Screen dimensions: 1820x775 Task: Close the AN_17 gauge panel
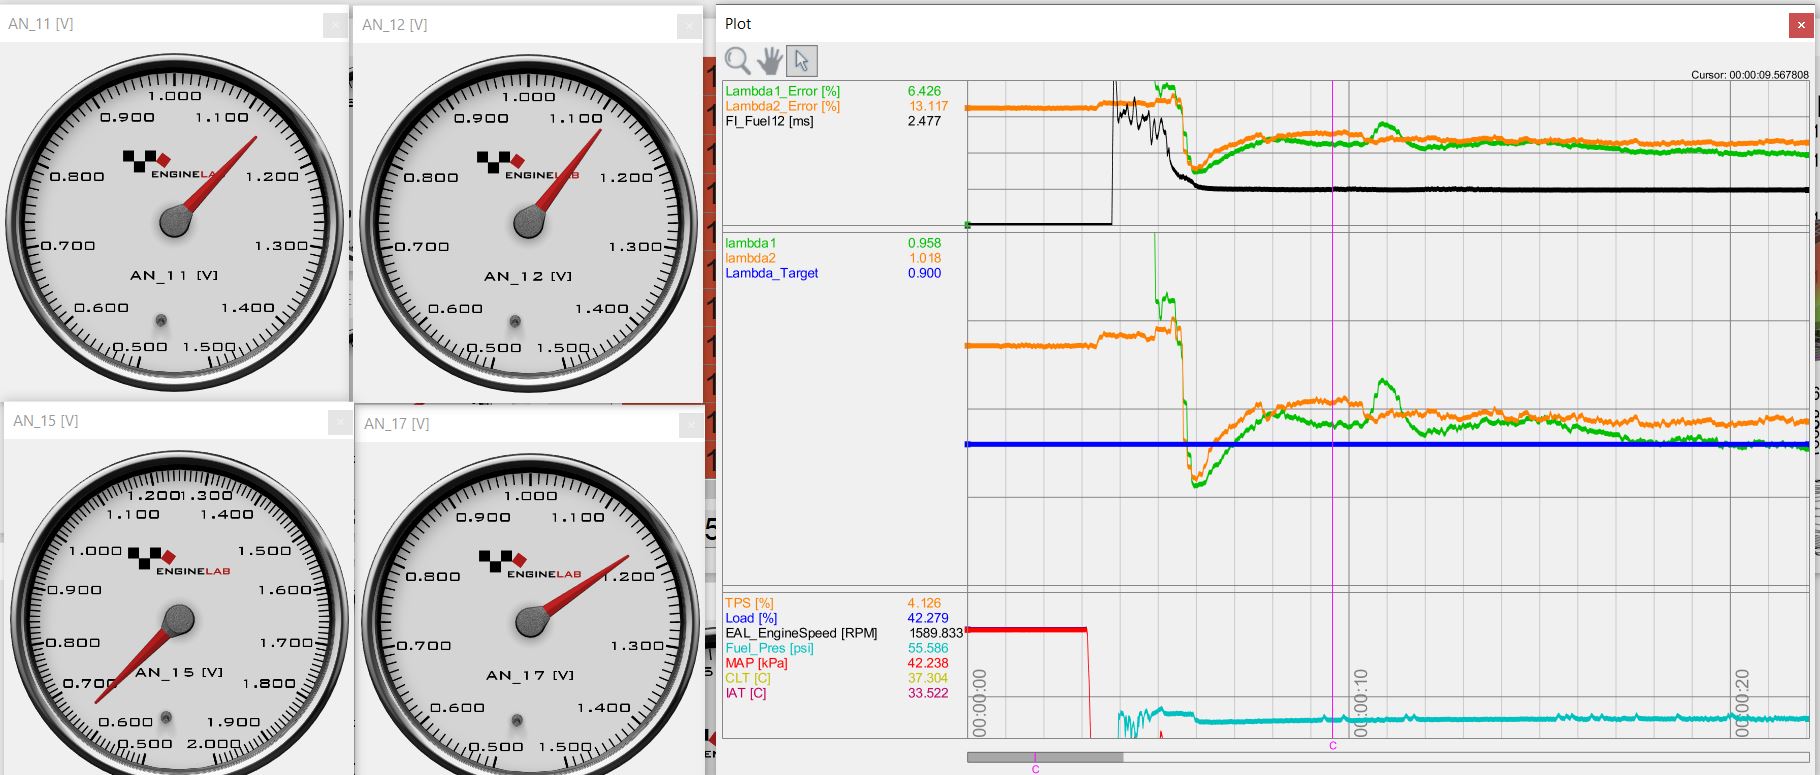[x=690, y=425]
